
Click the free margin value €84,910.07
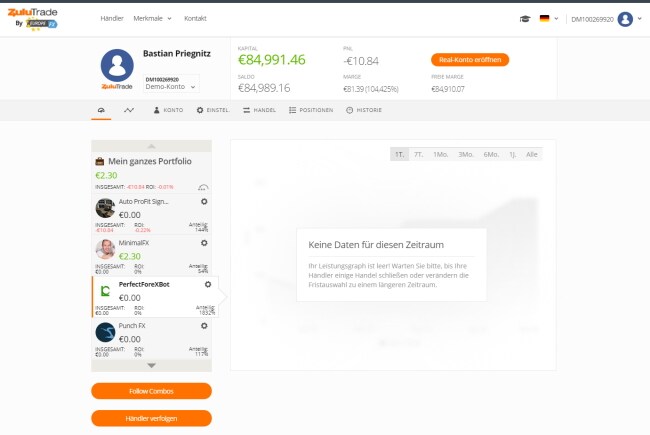pyautogui.click(x=448, y=89)
